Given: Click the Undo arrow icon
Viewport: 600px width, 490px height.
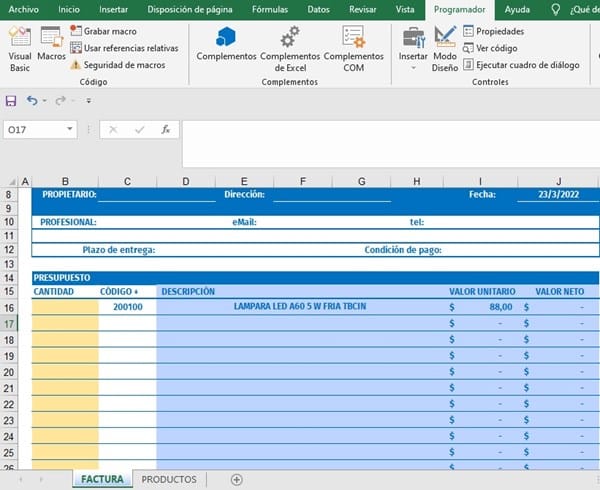Looking at the screenshot, I should 32,101.
